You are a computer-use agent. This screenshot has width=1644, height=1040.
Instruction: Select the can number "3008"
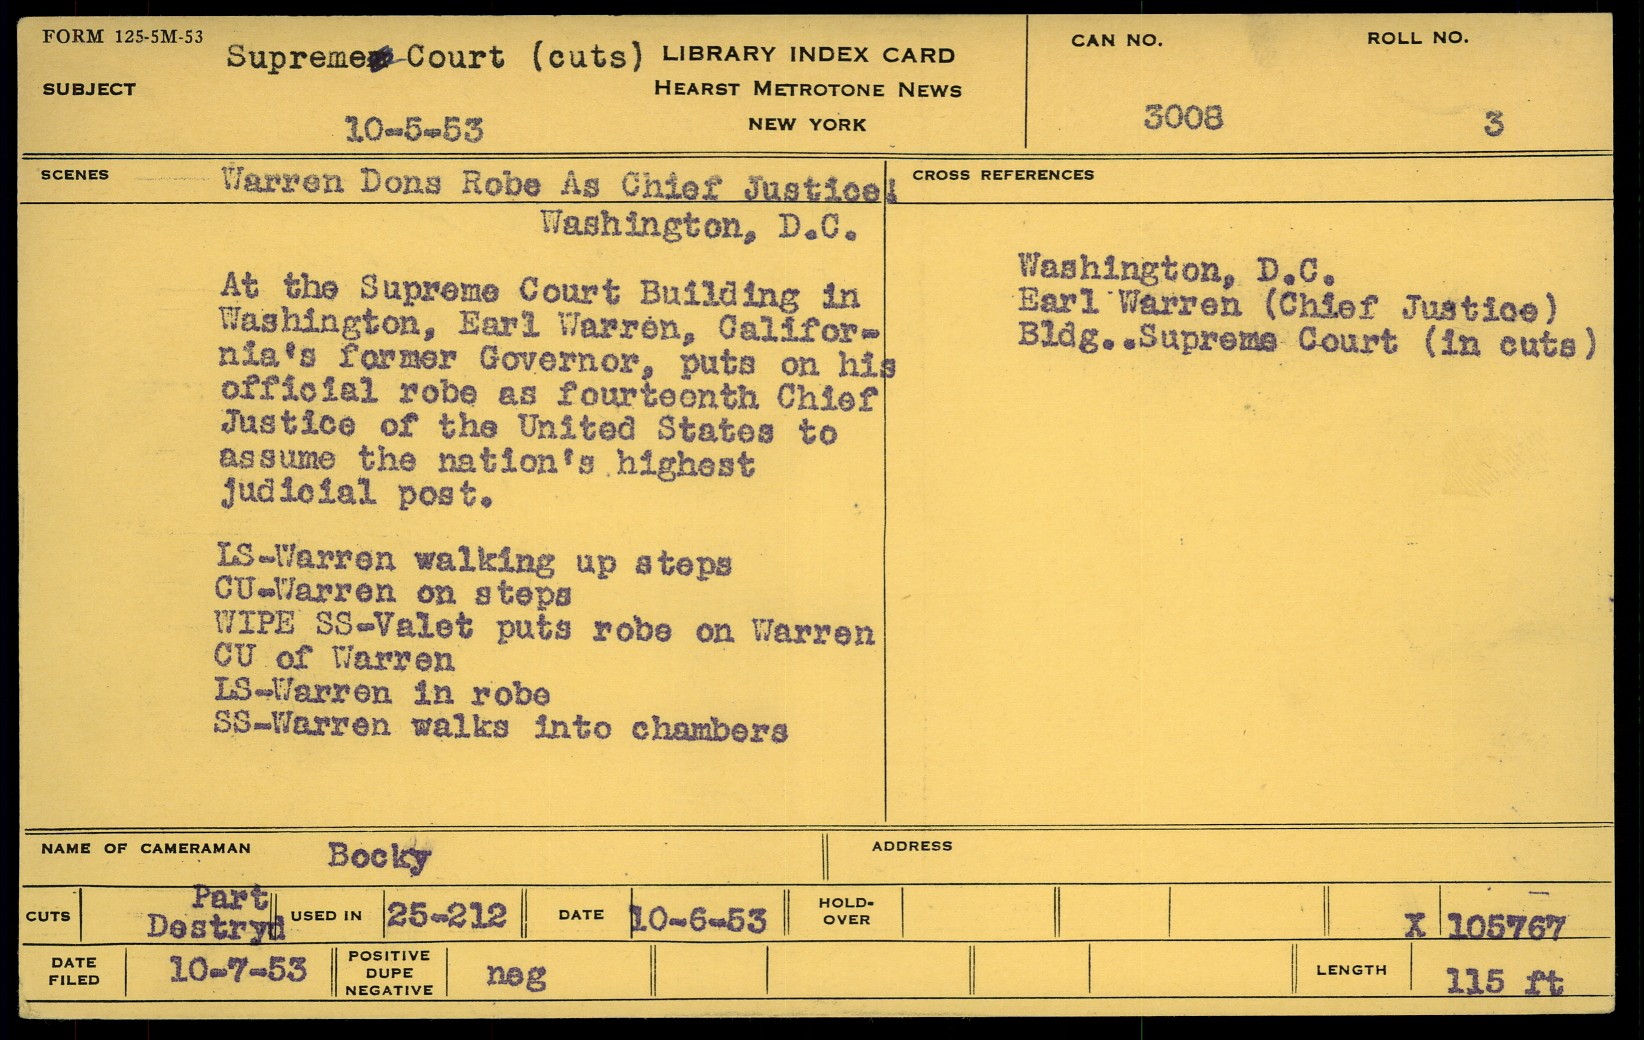1183,118
